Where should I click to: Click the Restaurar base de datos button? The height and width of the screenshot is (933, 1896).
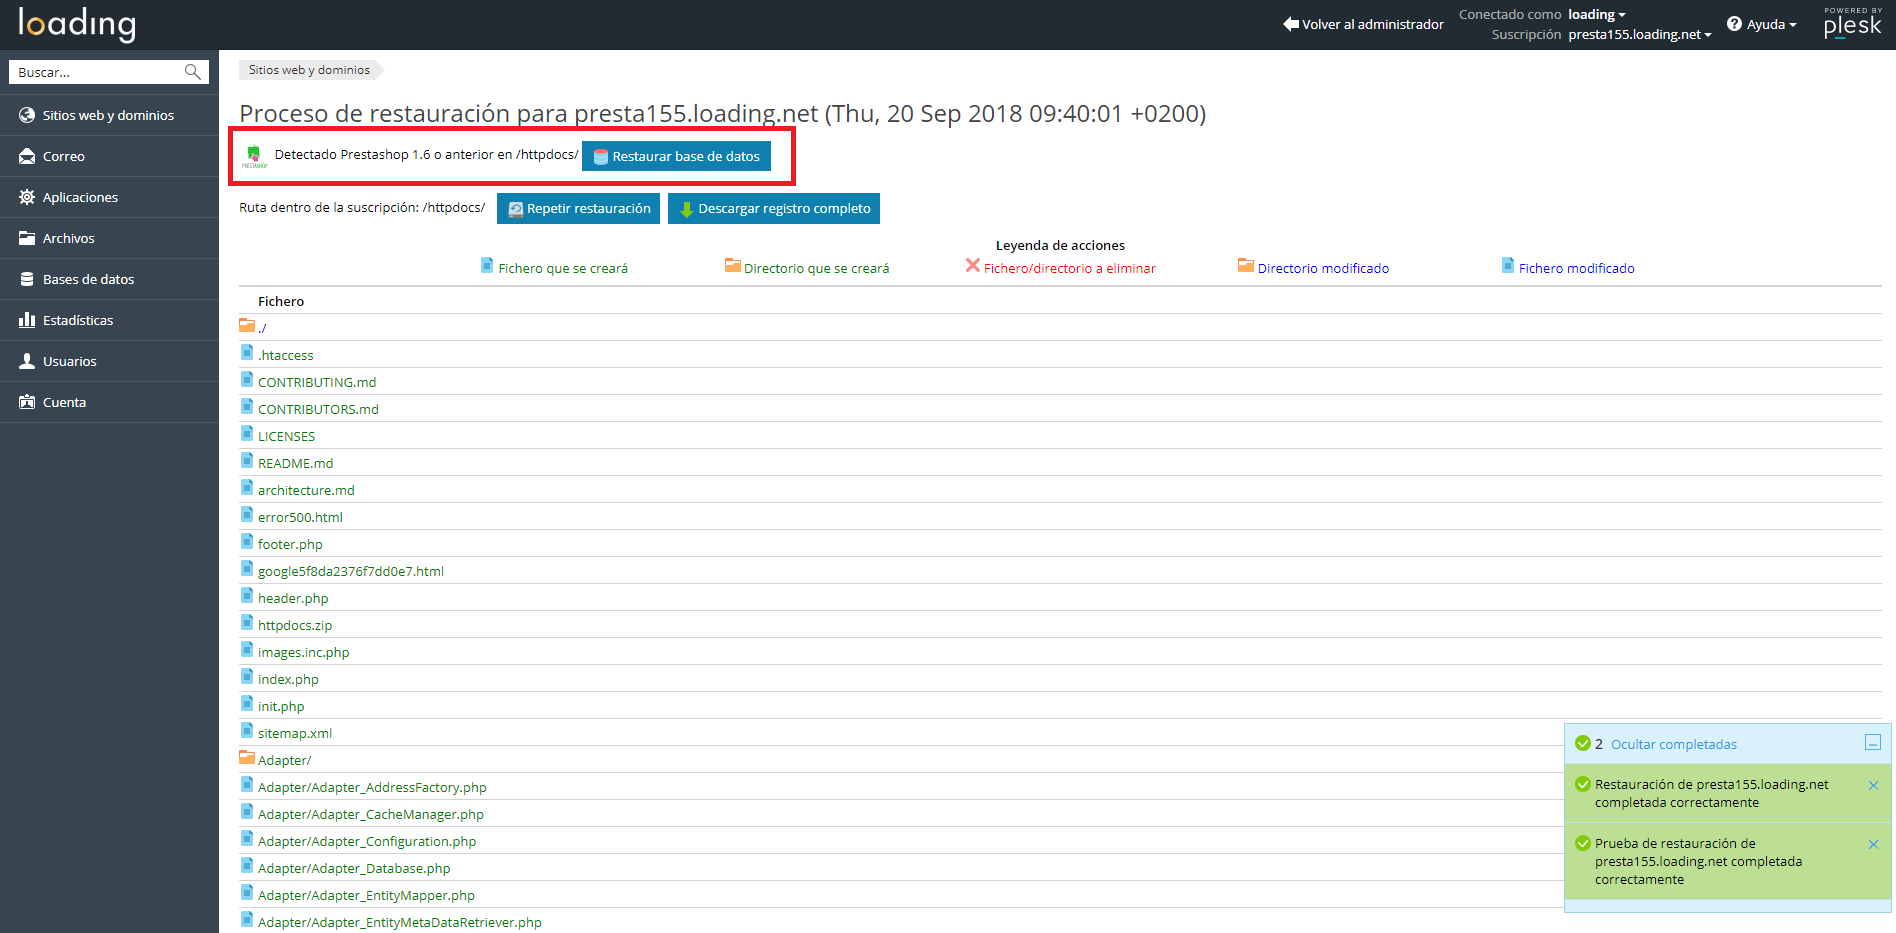pos(676,156)
